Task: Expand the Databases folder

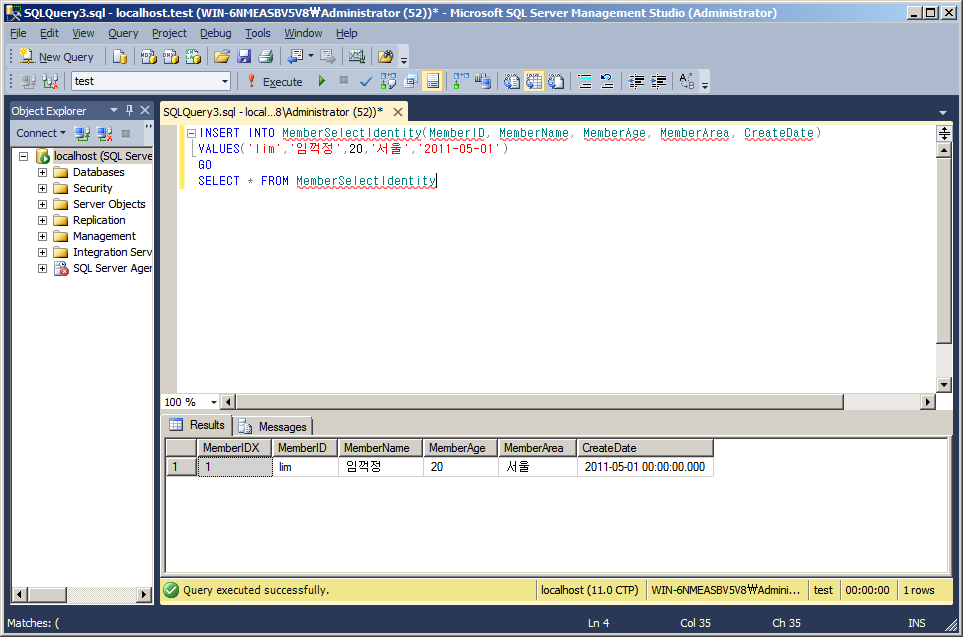Action: pyautogui.click(x=42, y=172)
